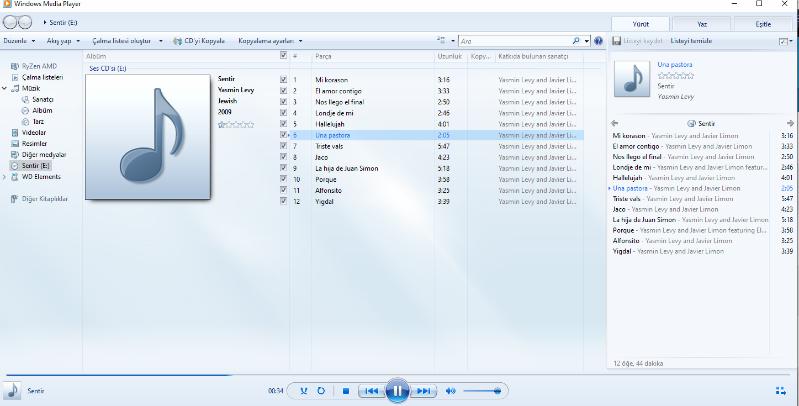Image resolution: width=799 pixels, height=406 pixels.
Task: Toggle repeat mode
Action: pos(321,391)
